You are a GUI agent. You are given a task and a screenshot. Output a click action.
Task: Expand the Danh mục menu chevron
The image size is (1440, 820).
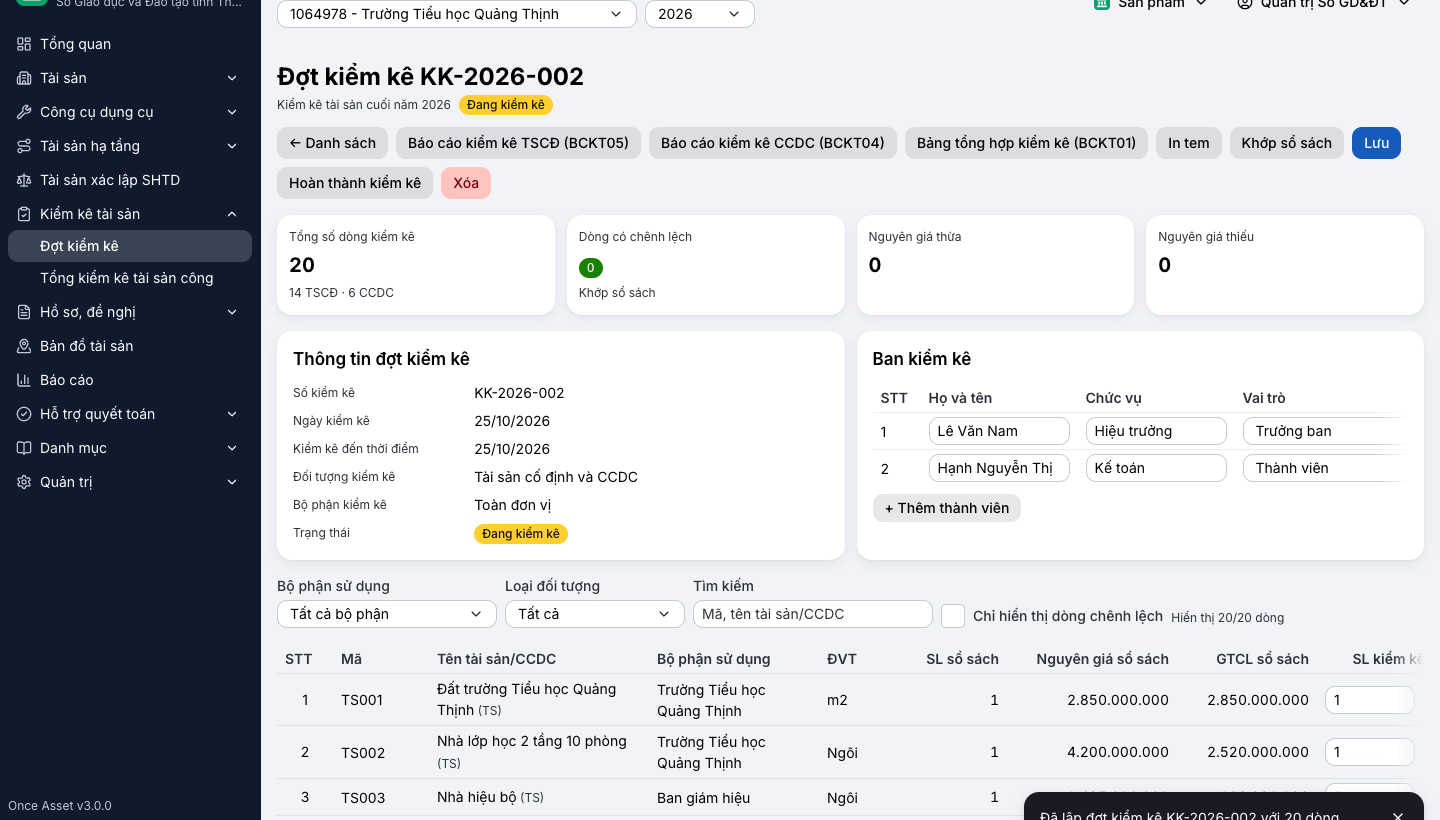pyautogui.click(x=232, y=448)
